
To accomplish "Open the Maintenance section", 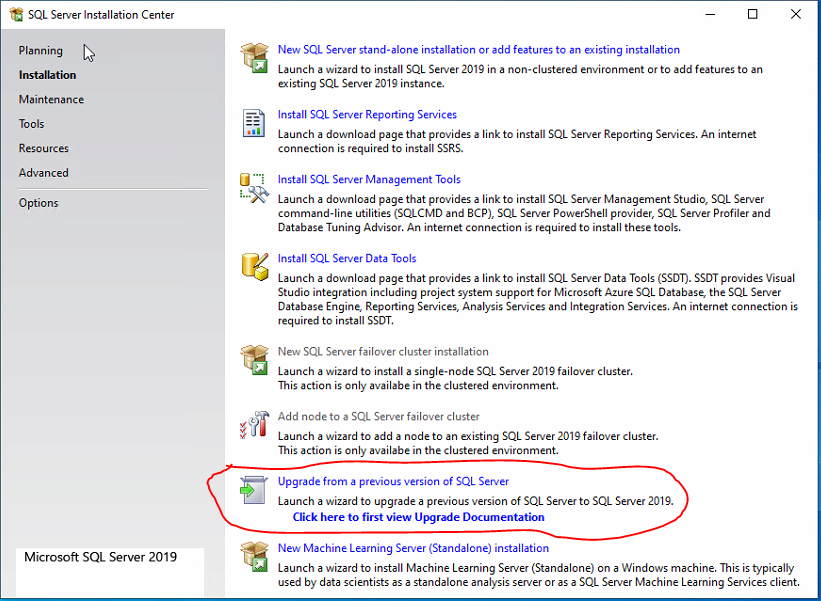I will pyautogui.click(x=51, y=99).
